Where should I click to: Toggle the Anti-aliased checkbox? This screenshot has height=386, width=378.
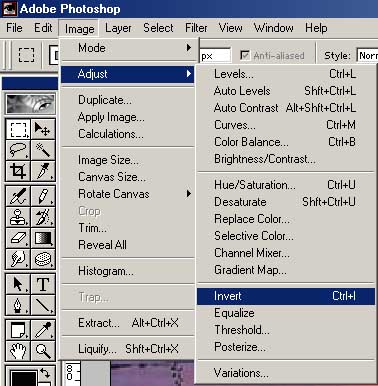point(245,55)
